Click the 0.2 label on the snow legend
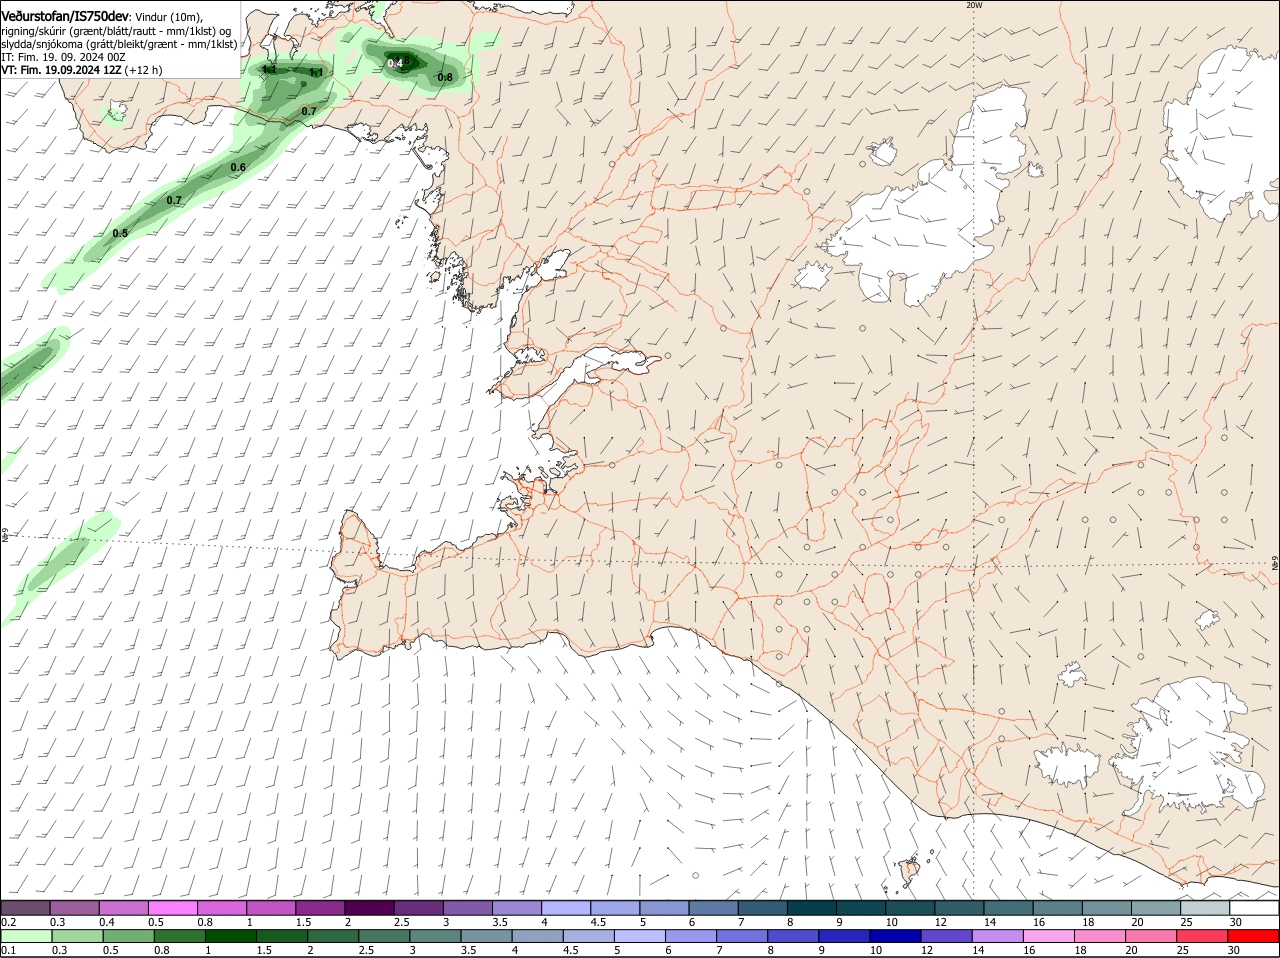1280x958 pixels. coord(8,922)
